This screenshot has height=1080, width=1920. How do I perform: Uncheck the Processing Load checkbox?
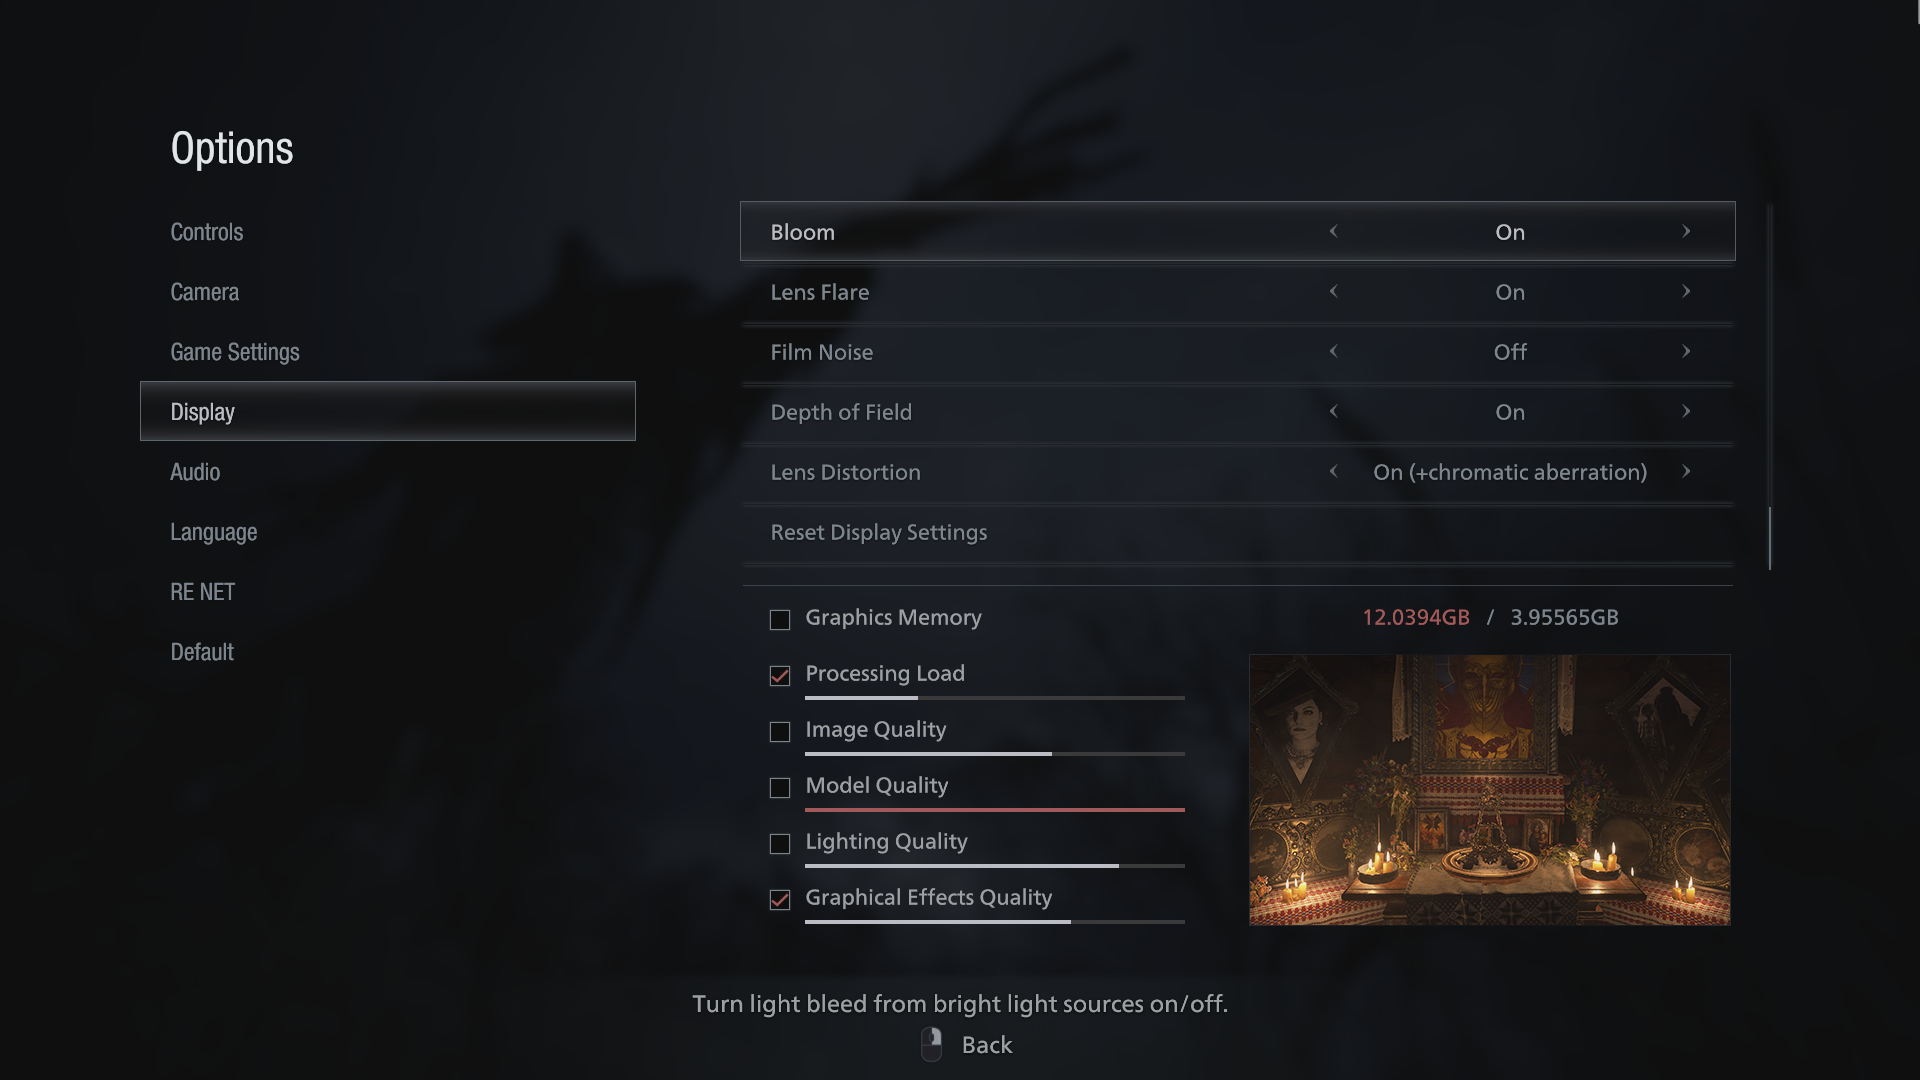780,676
